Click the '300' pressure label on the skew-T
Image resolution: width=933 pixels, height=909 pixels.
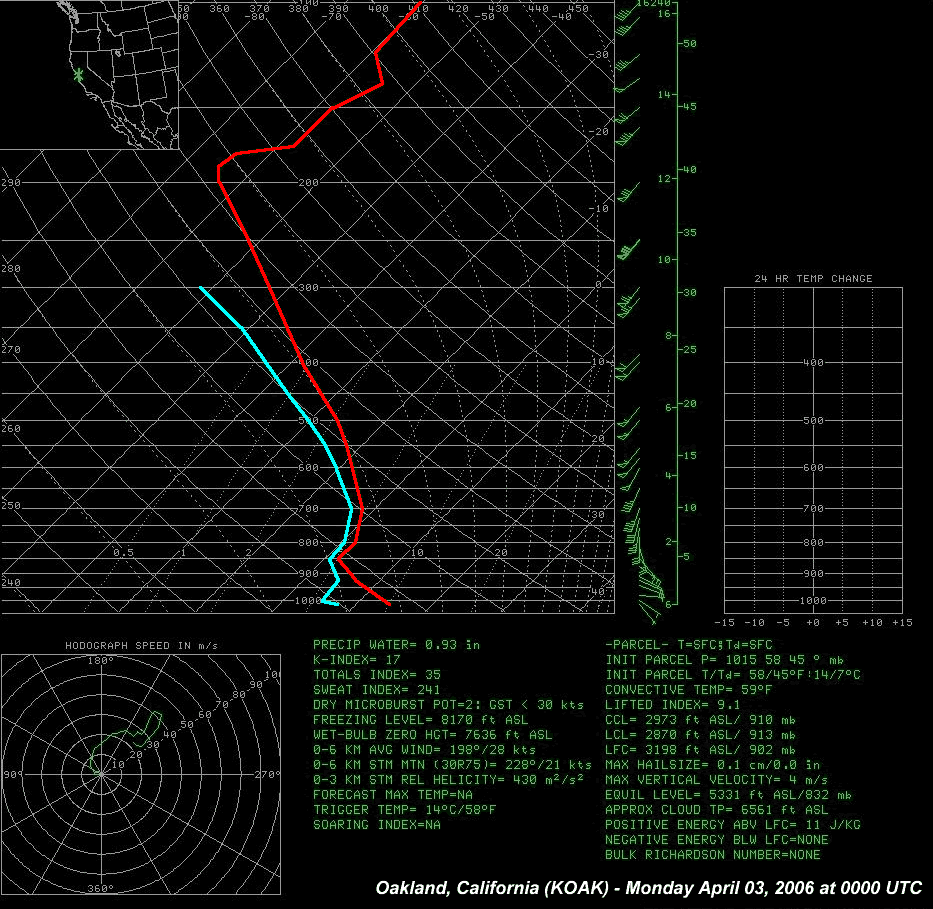pos(308,288)
